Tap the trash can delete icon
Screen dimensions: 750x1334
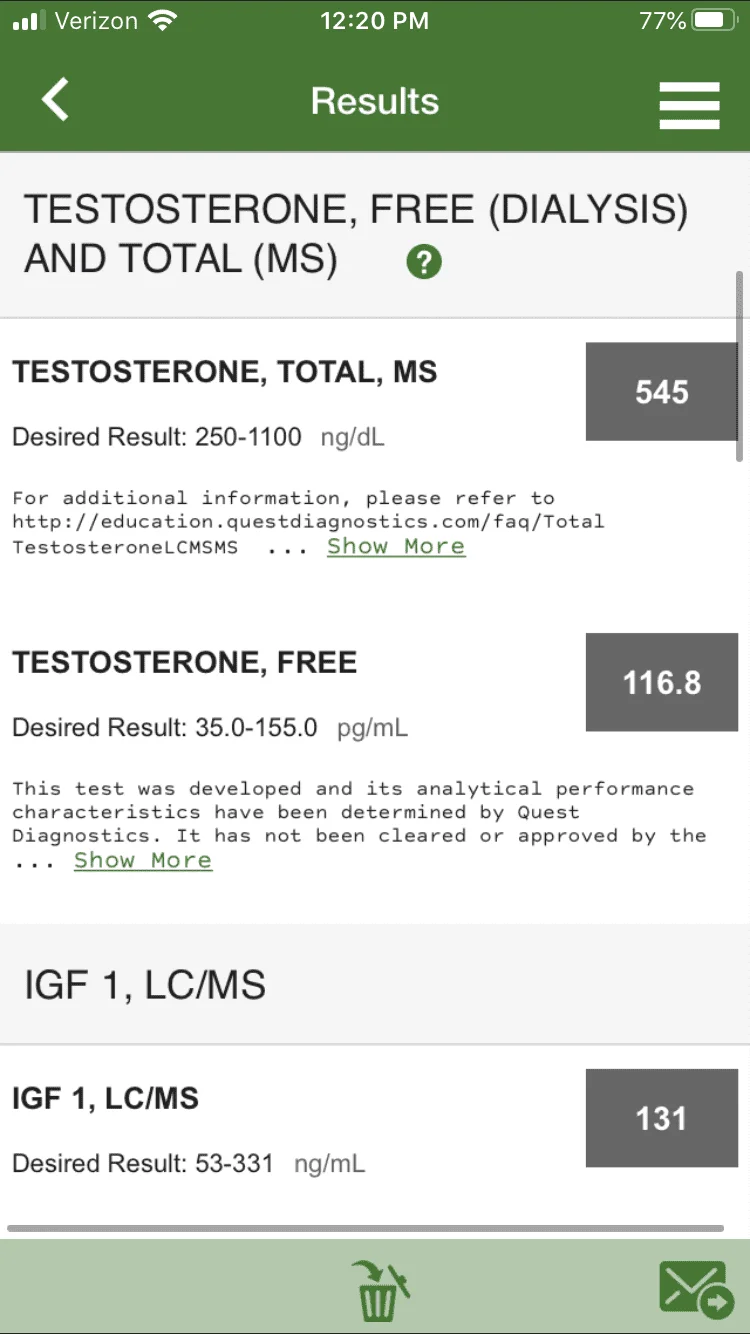click(x=380, y=1290)
